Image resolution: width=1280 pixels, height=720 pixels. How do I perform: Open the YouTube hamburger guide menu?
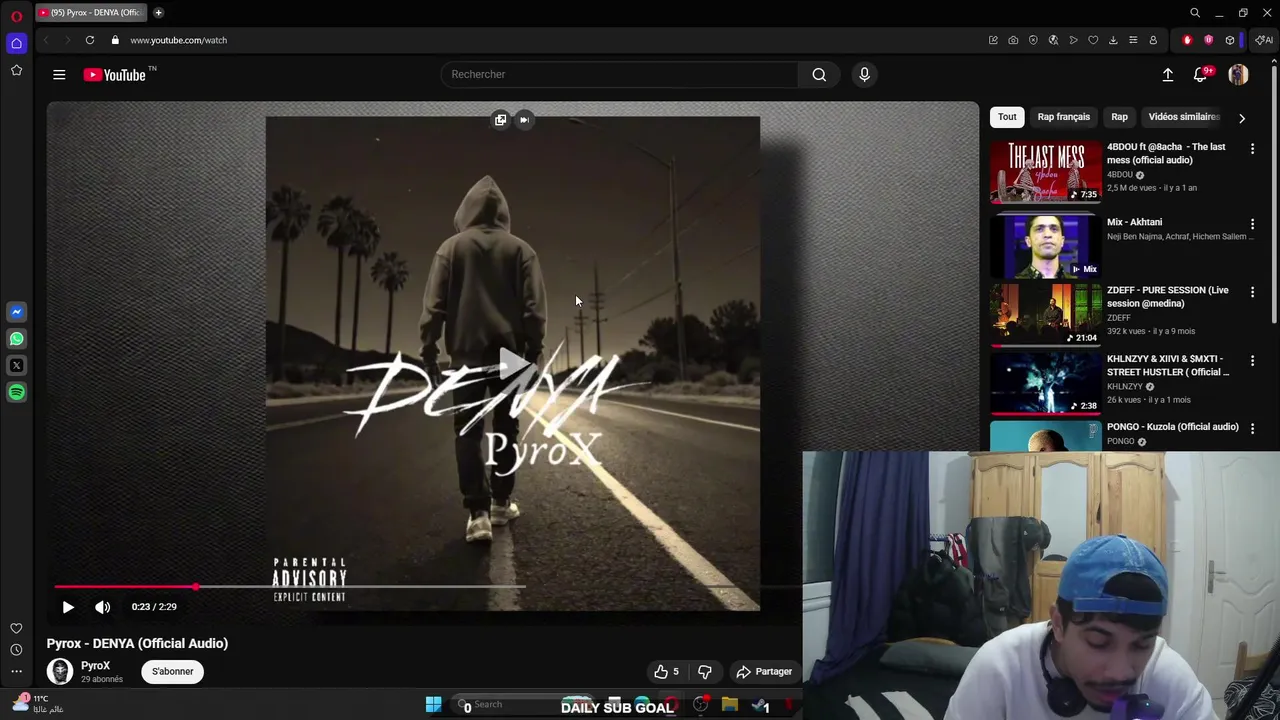point(59,74)
